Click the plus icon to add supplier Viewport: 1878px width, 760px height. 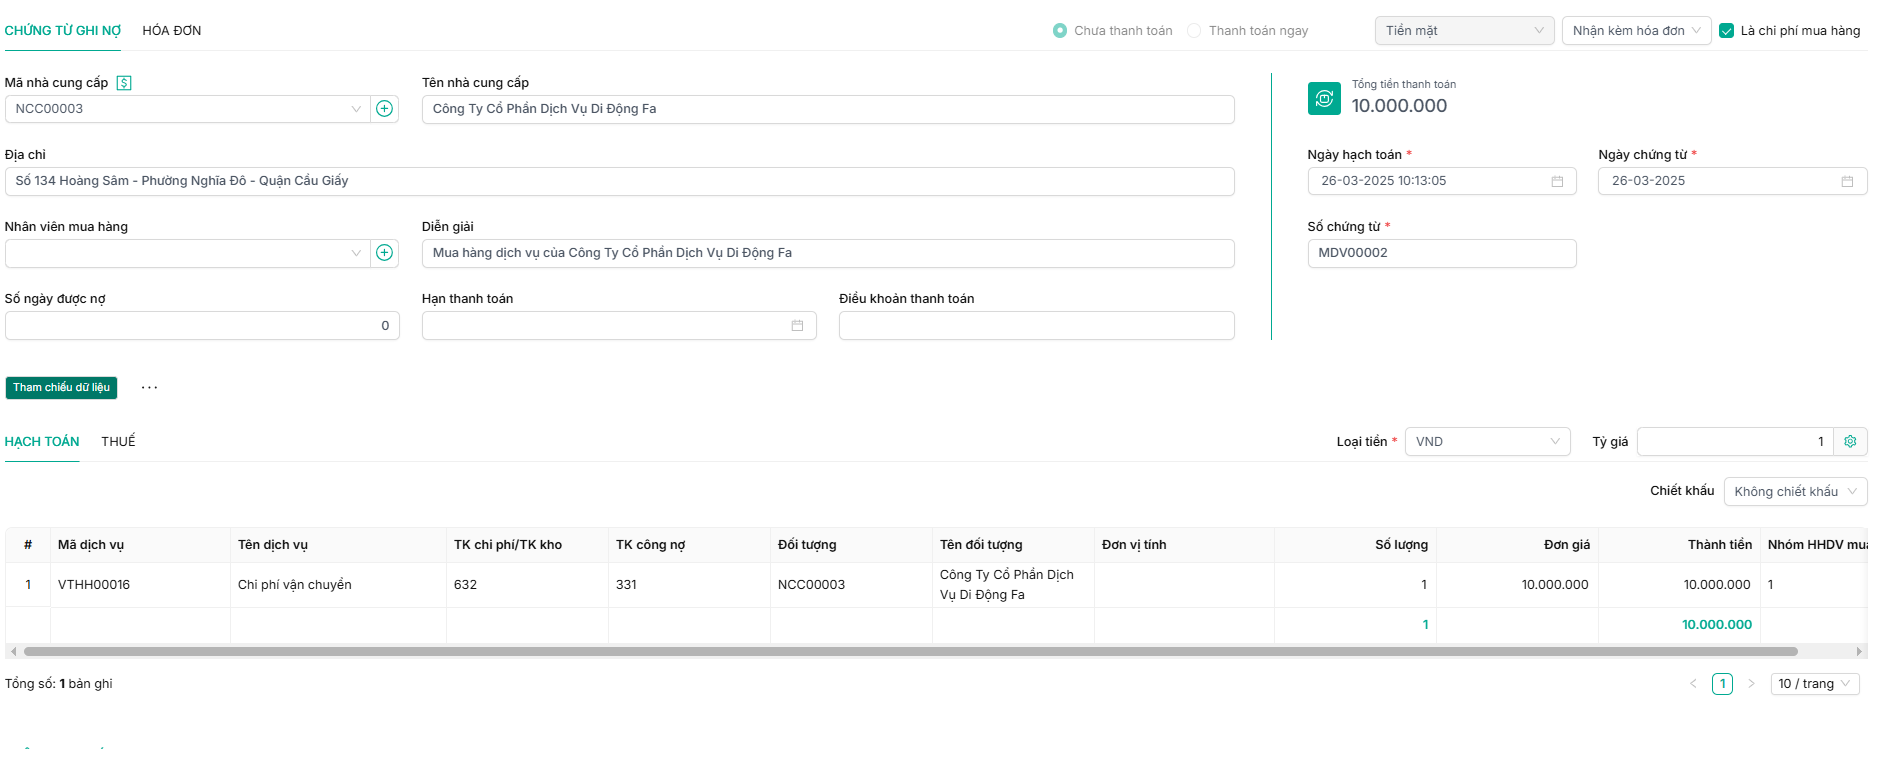point(384,109)
